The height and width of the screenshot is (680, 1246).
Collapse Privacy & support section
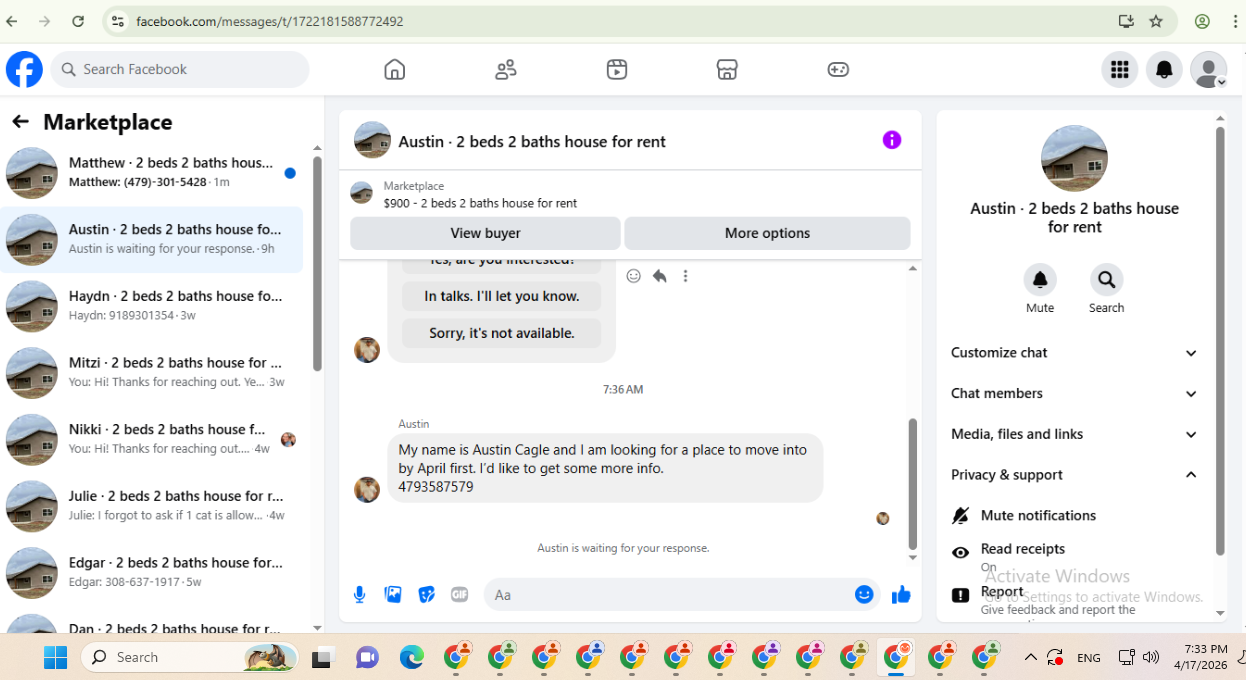(1076, 475)
